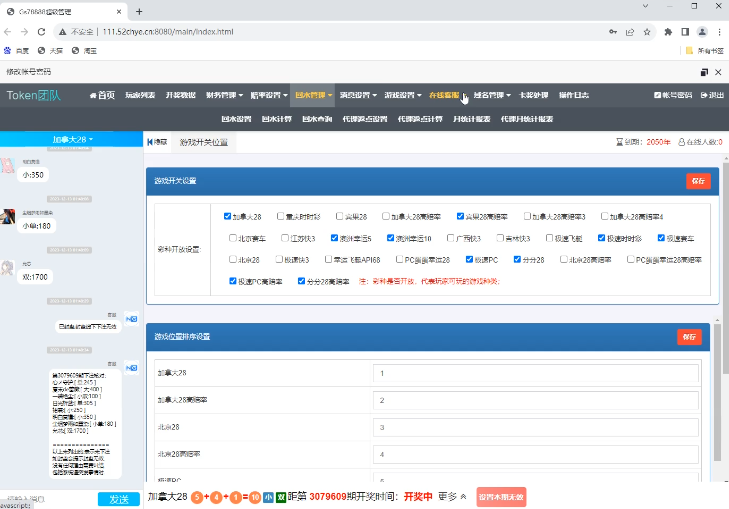This screenshot has width=729, height=509.
Task: Open the 加拿大28 chat room dropdown
Action: [x=72, y=139]
